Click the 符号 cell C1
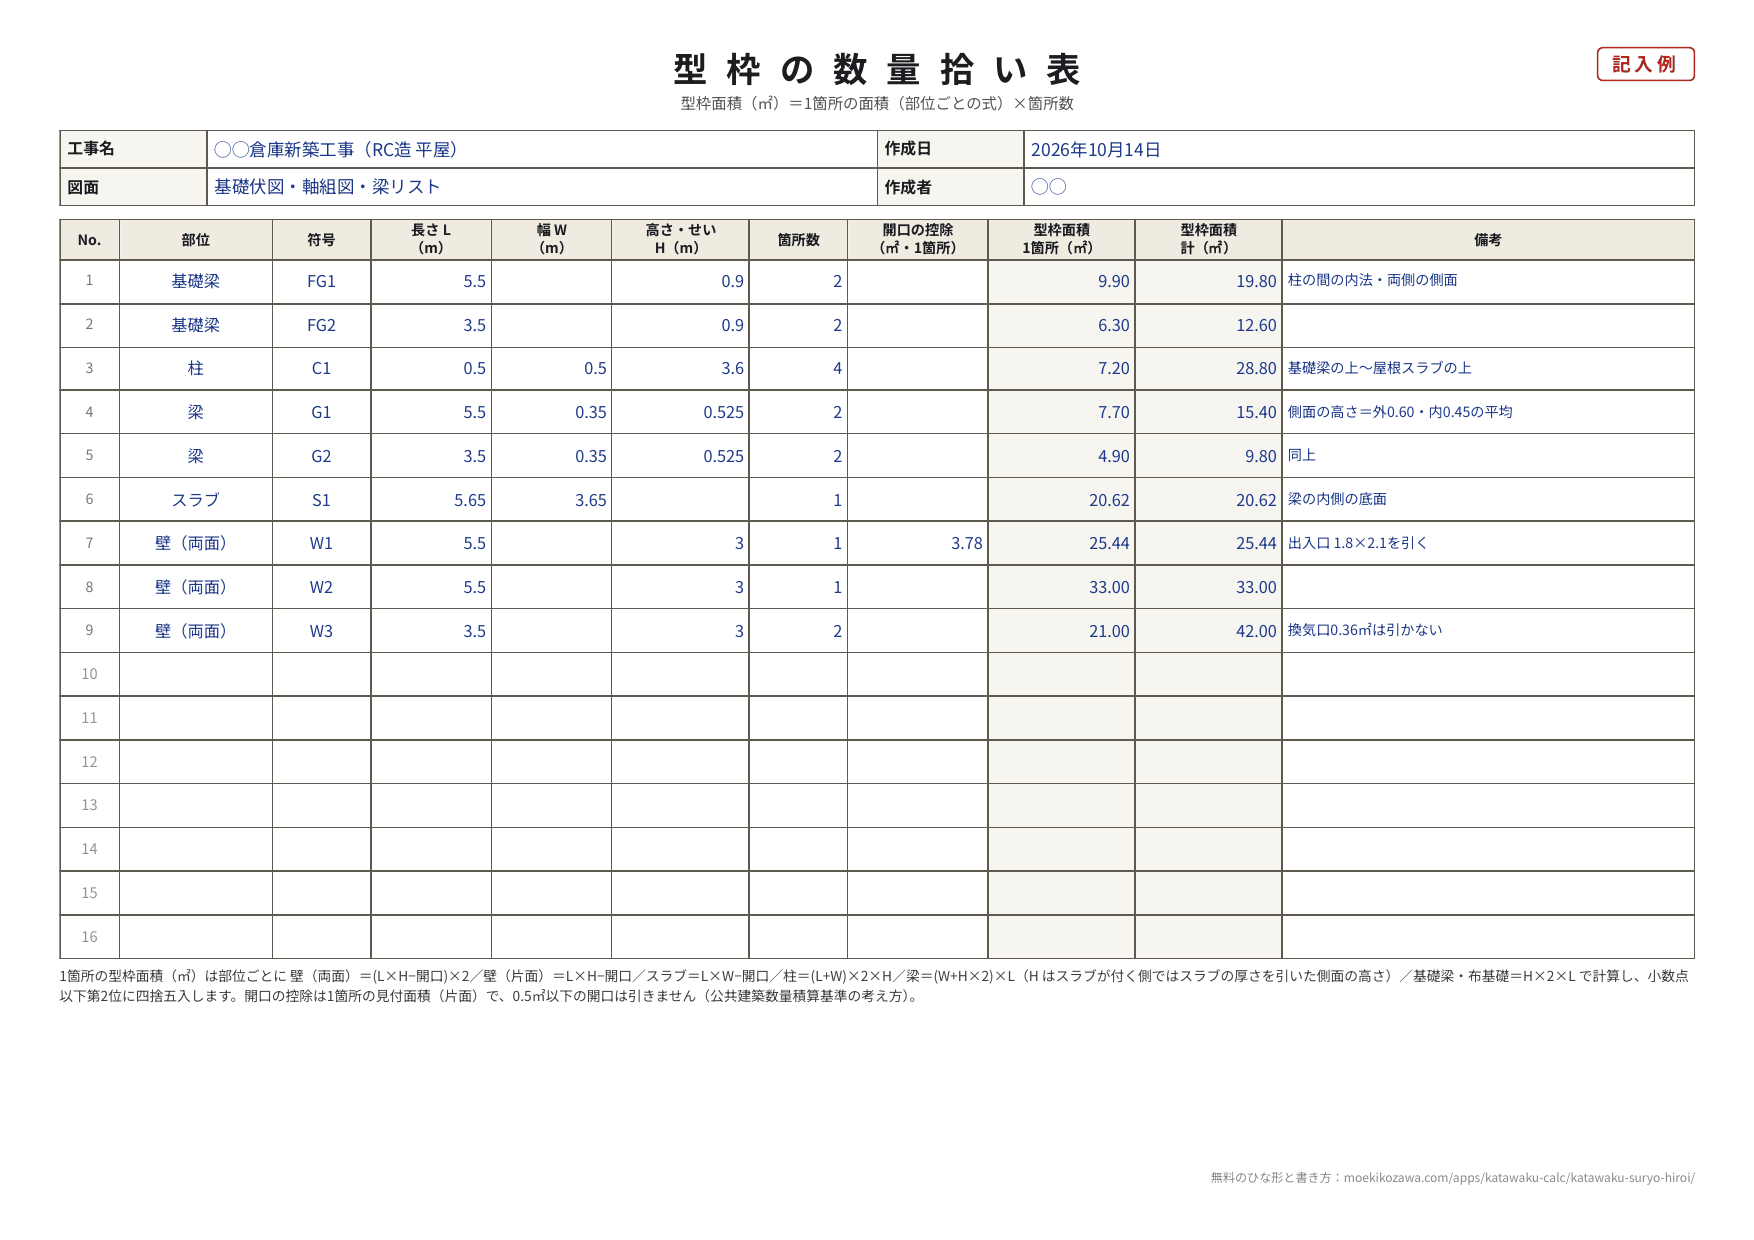This screenshot has height=1240, width=1754. click(321, 369)
